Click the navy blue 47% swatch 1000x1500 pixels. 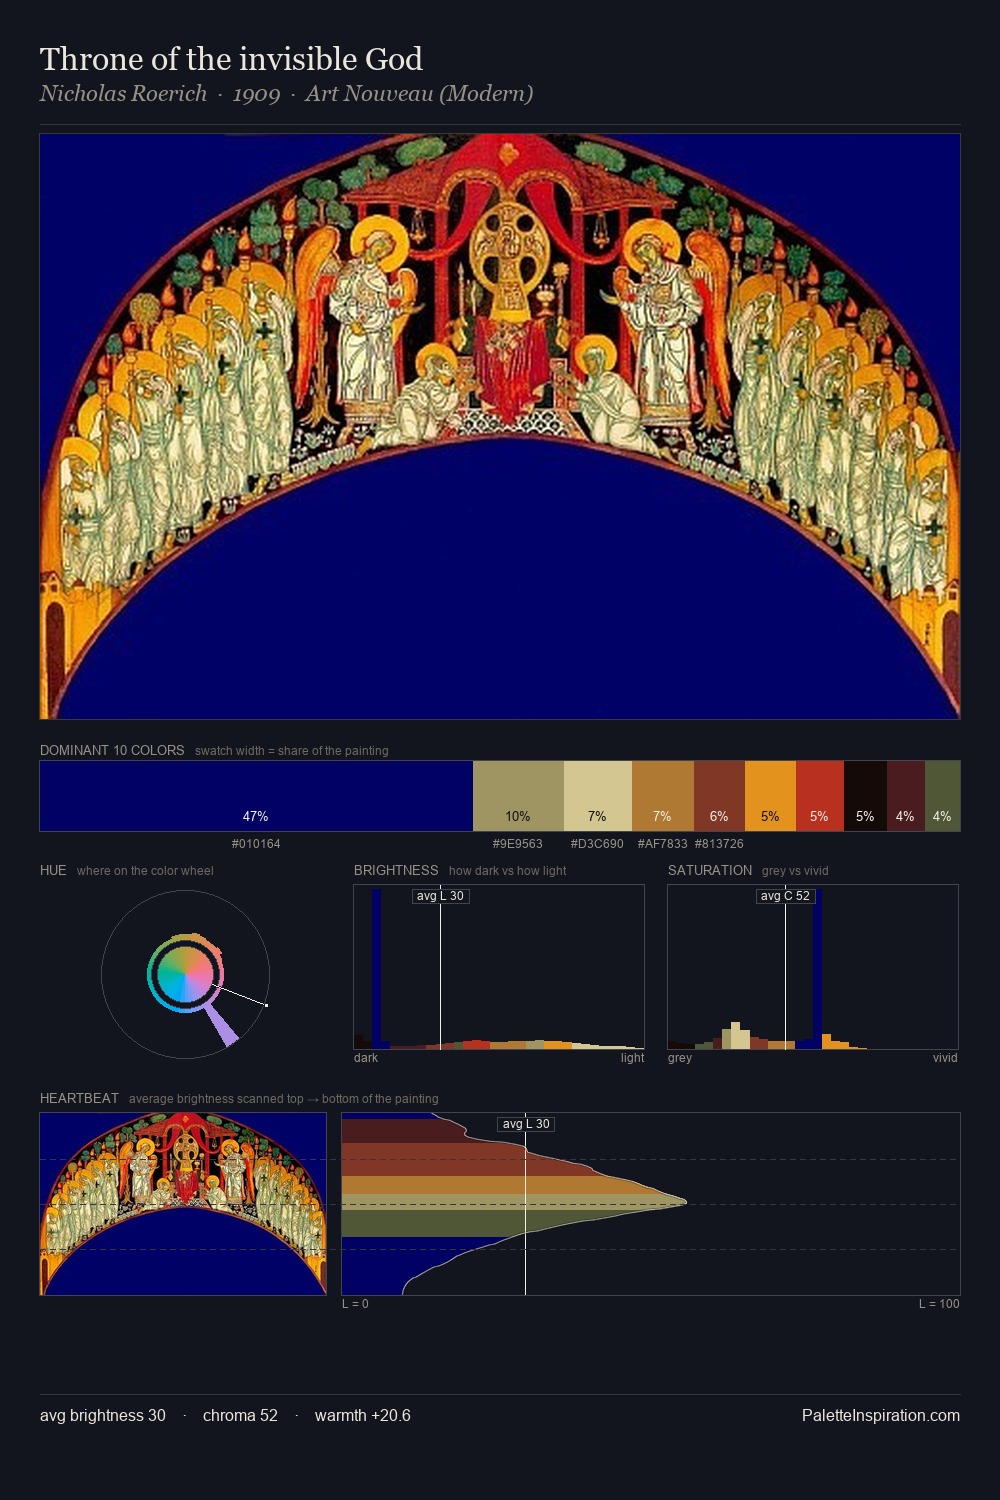[256, 796]
